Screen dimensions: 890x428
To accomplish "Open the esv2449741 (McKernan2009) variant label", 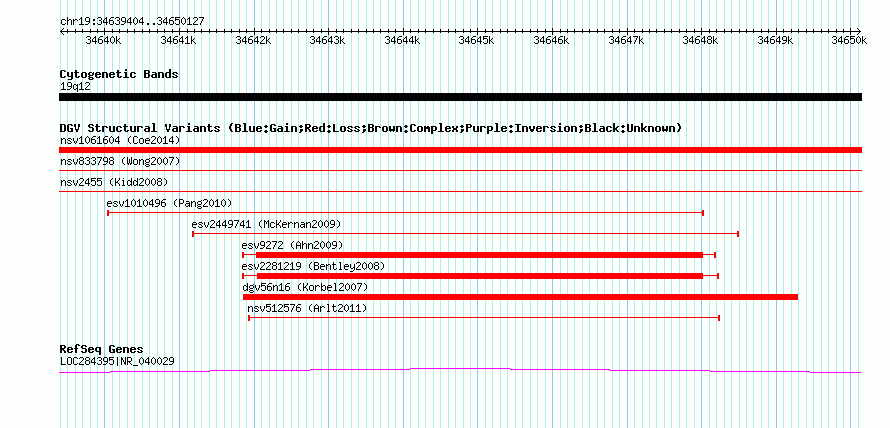I will [267, 224].
